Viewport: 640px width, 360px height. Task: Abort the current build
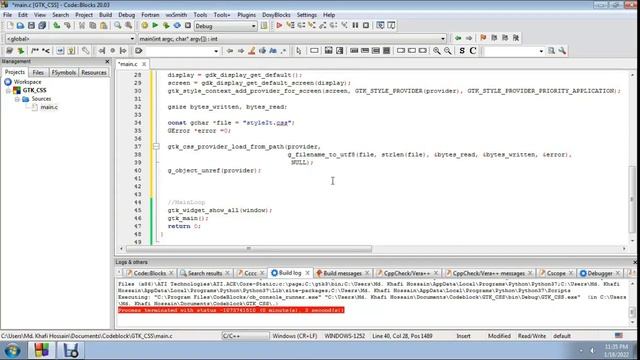pyautogui.click(x=188, y=25)
